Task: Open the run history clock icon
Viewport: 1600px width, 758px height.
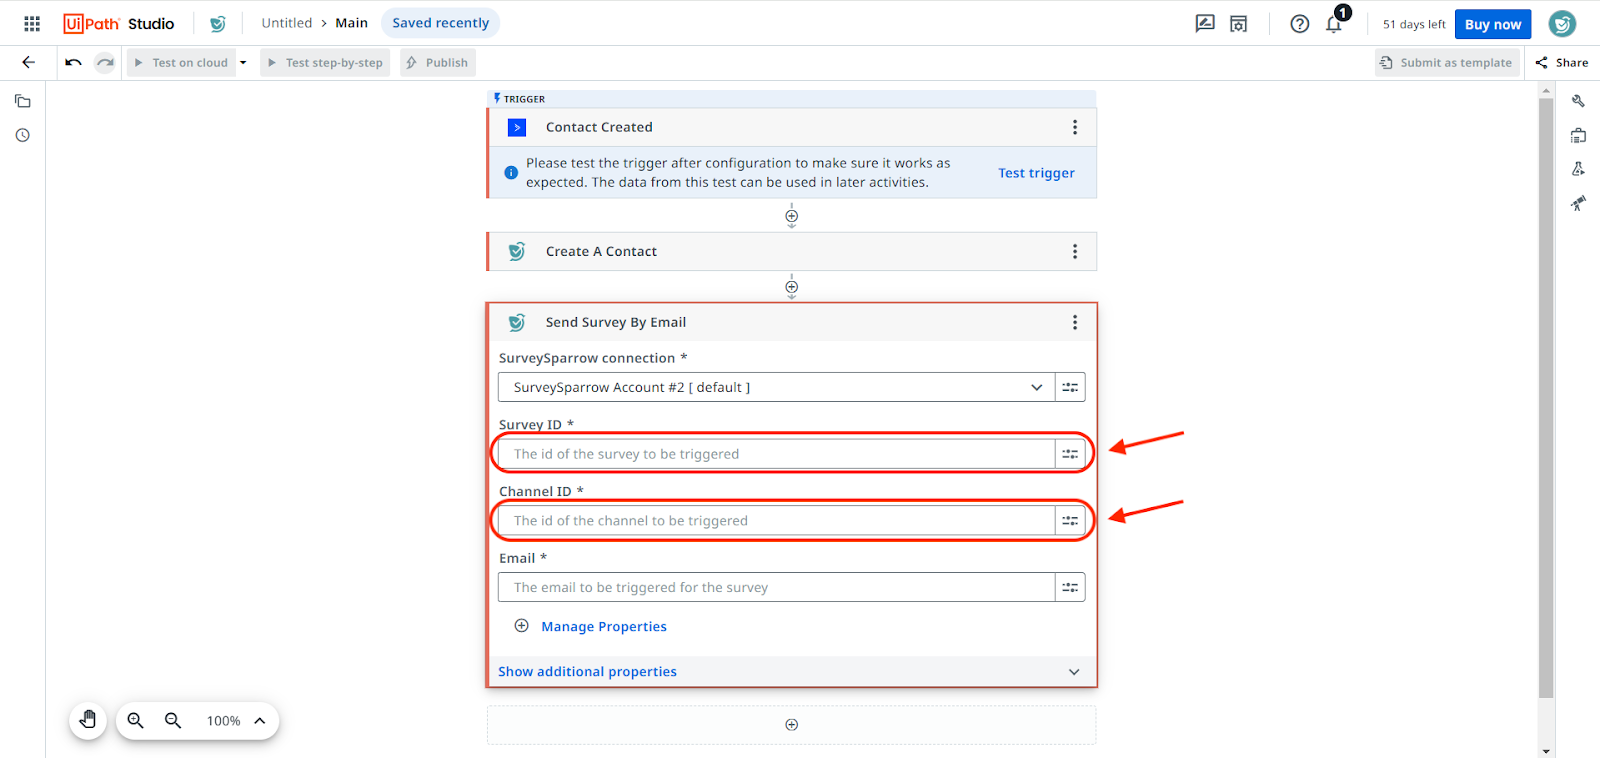Action: (x=23, y=135)
